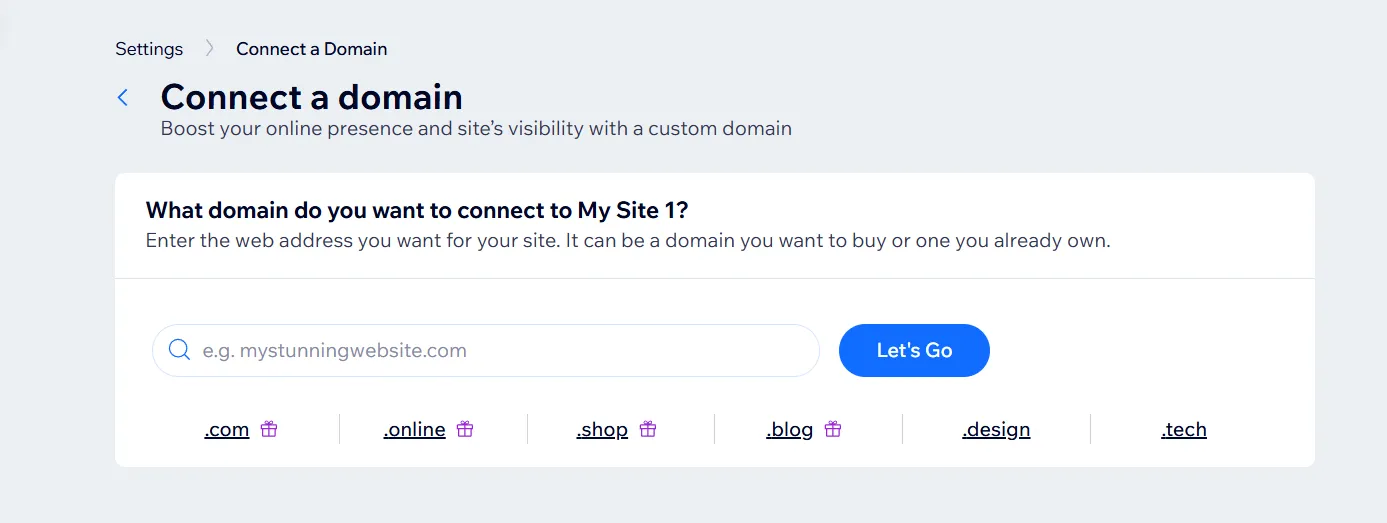The height and width of the screenshot is (523, 1387).
Task: Choose the .com domain extension
Action: coord(227,430)
